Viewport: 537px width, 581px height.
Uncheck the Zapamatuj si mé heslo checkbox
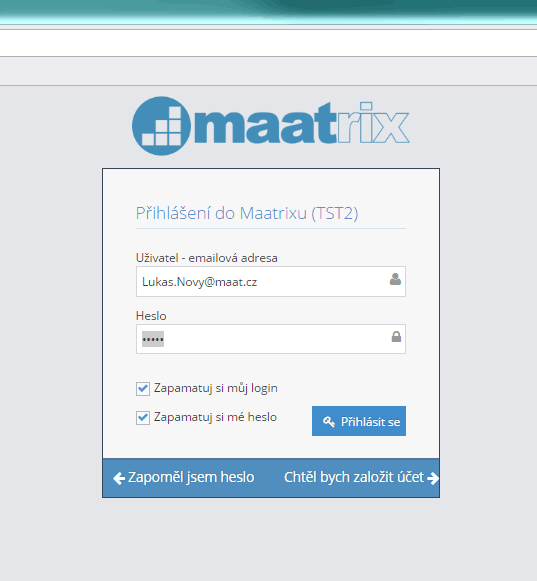pos(143,418)
